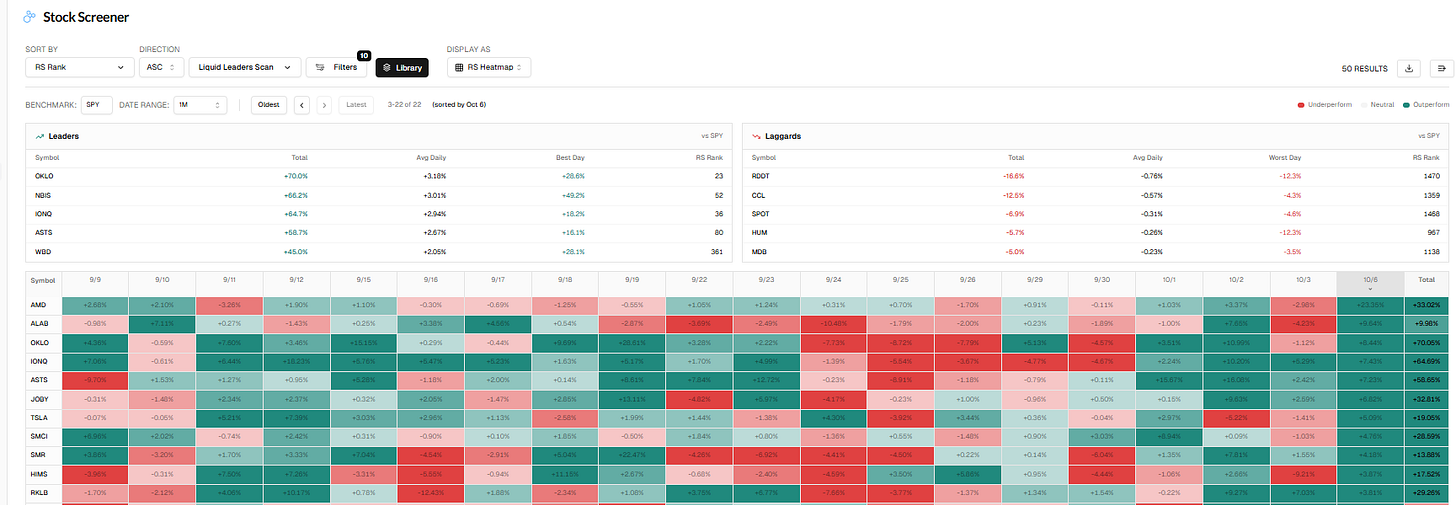Sort heatmap by the 10/6 column header

pyautogui.click(x=1370, y=283)
